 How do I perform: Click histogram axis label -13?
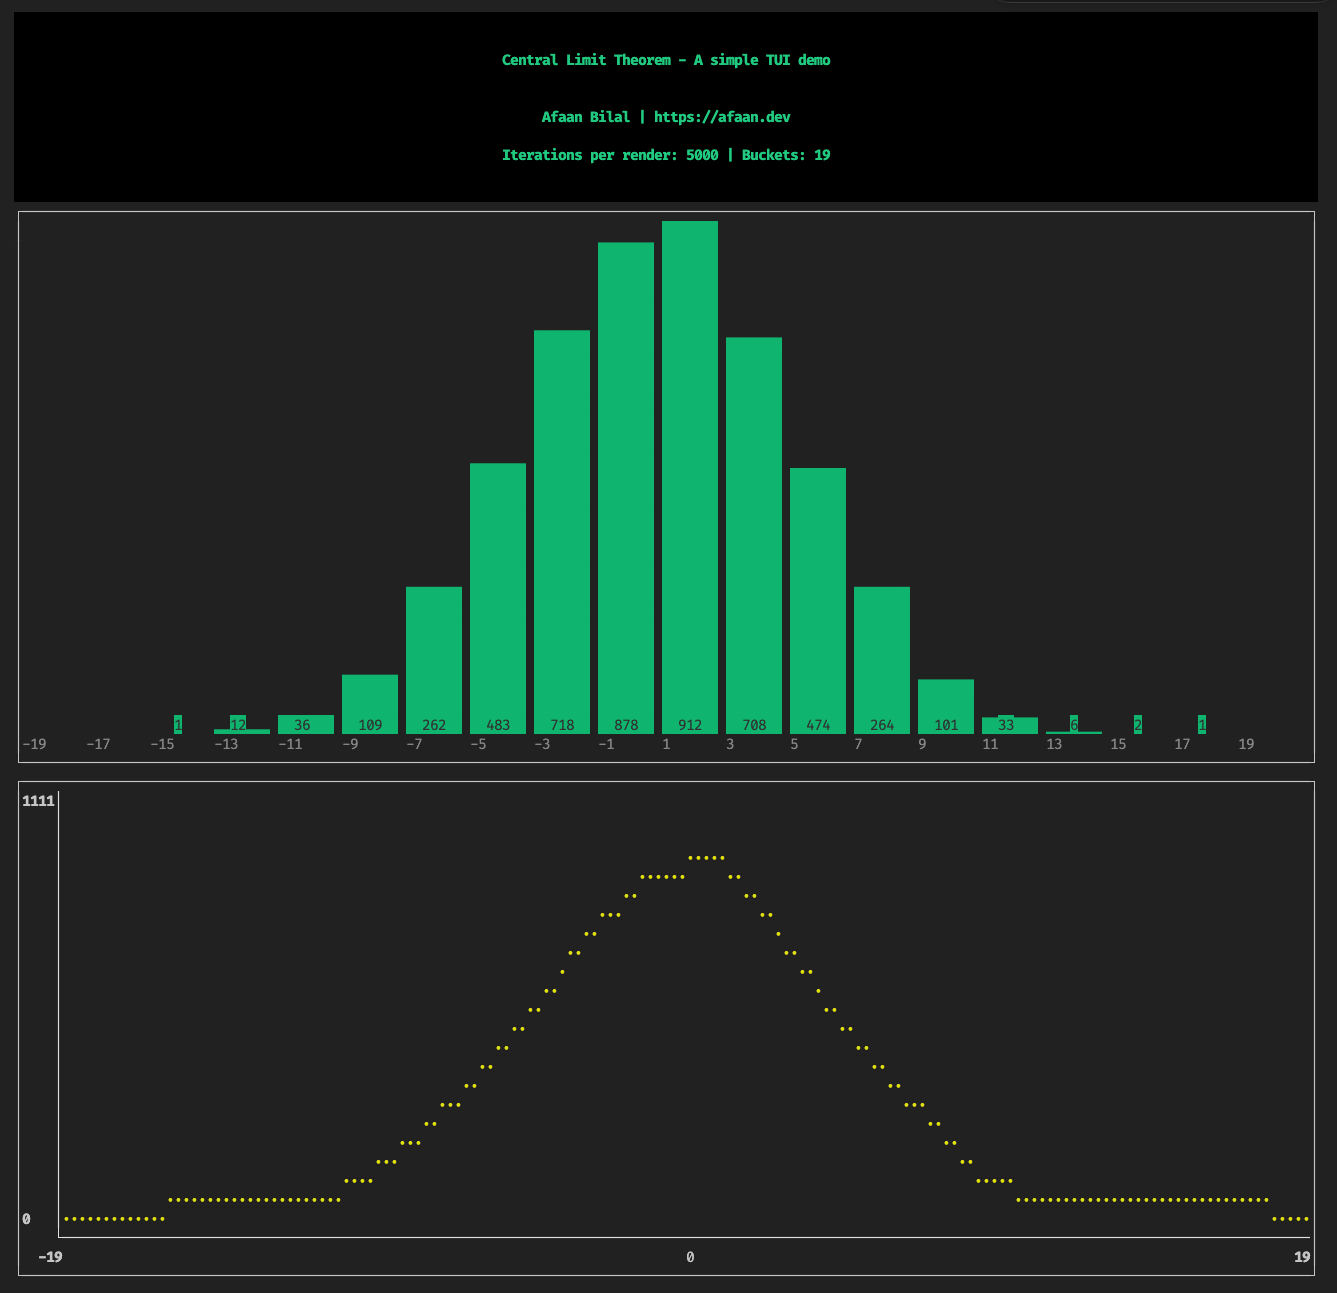226,744
